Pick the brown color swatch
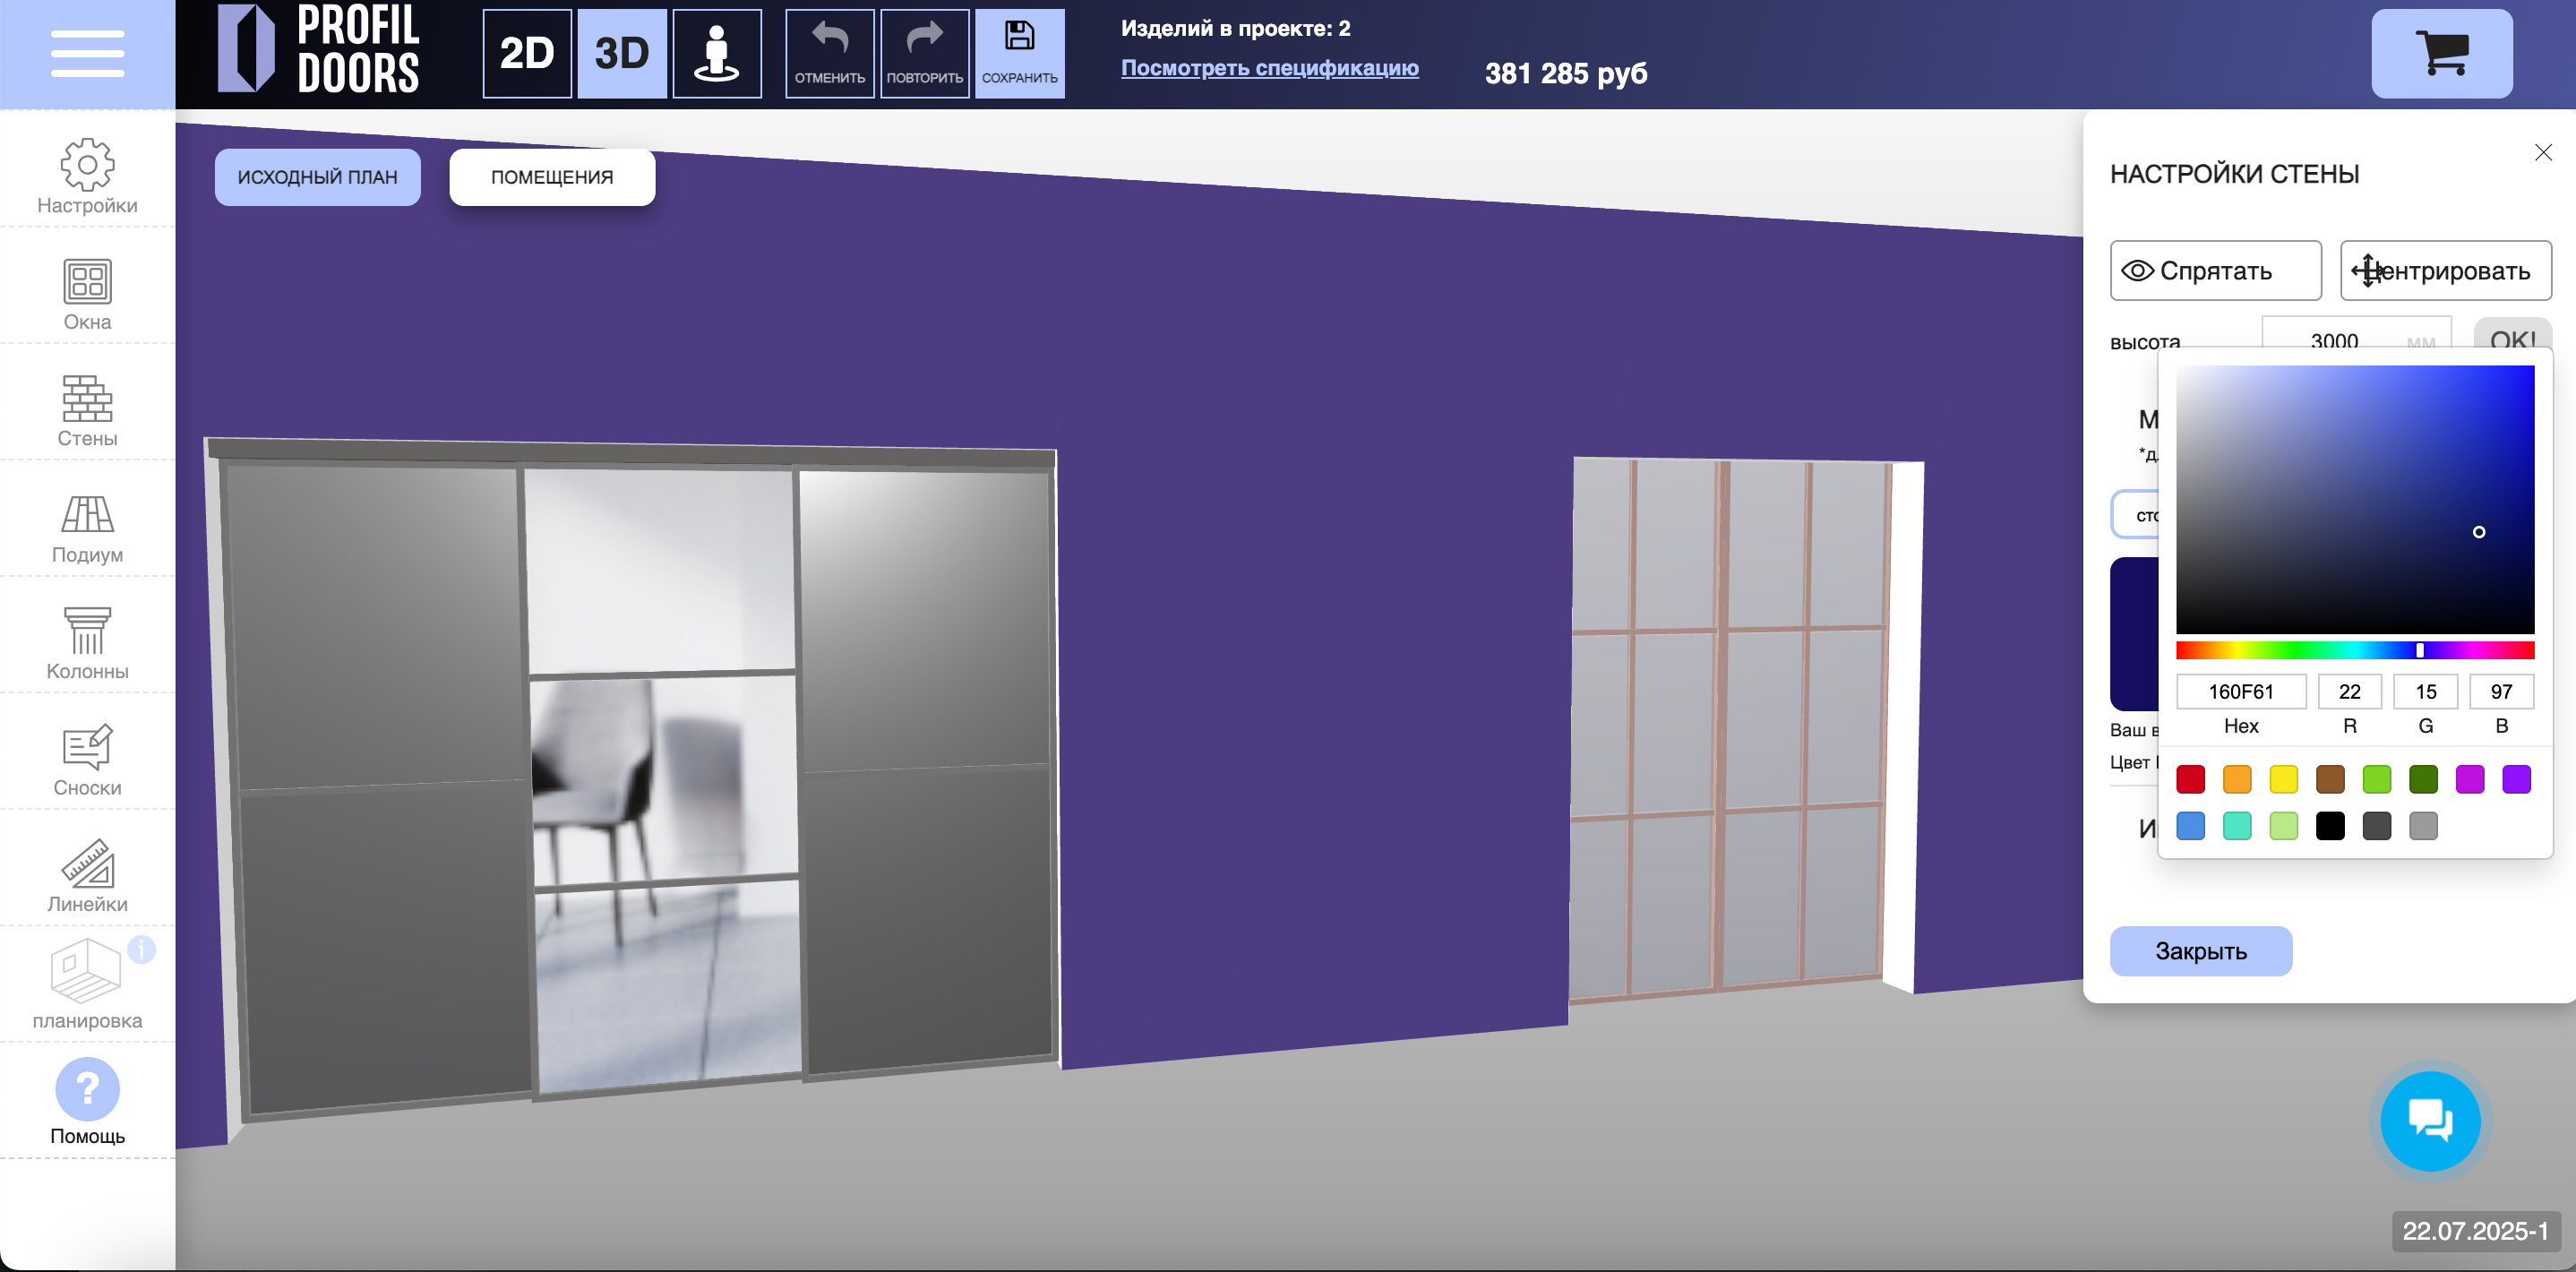This screenshot has height=1272, width=2576. tap(2330, 778)
